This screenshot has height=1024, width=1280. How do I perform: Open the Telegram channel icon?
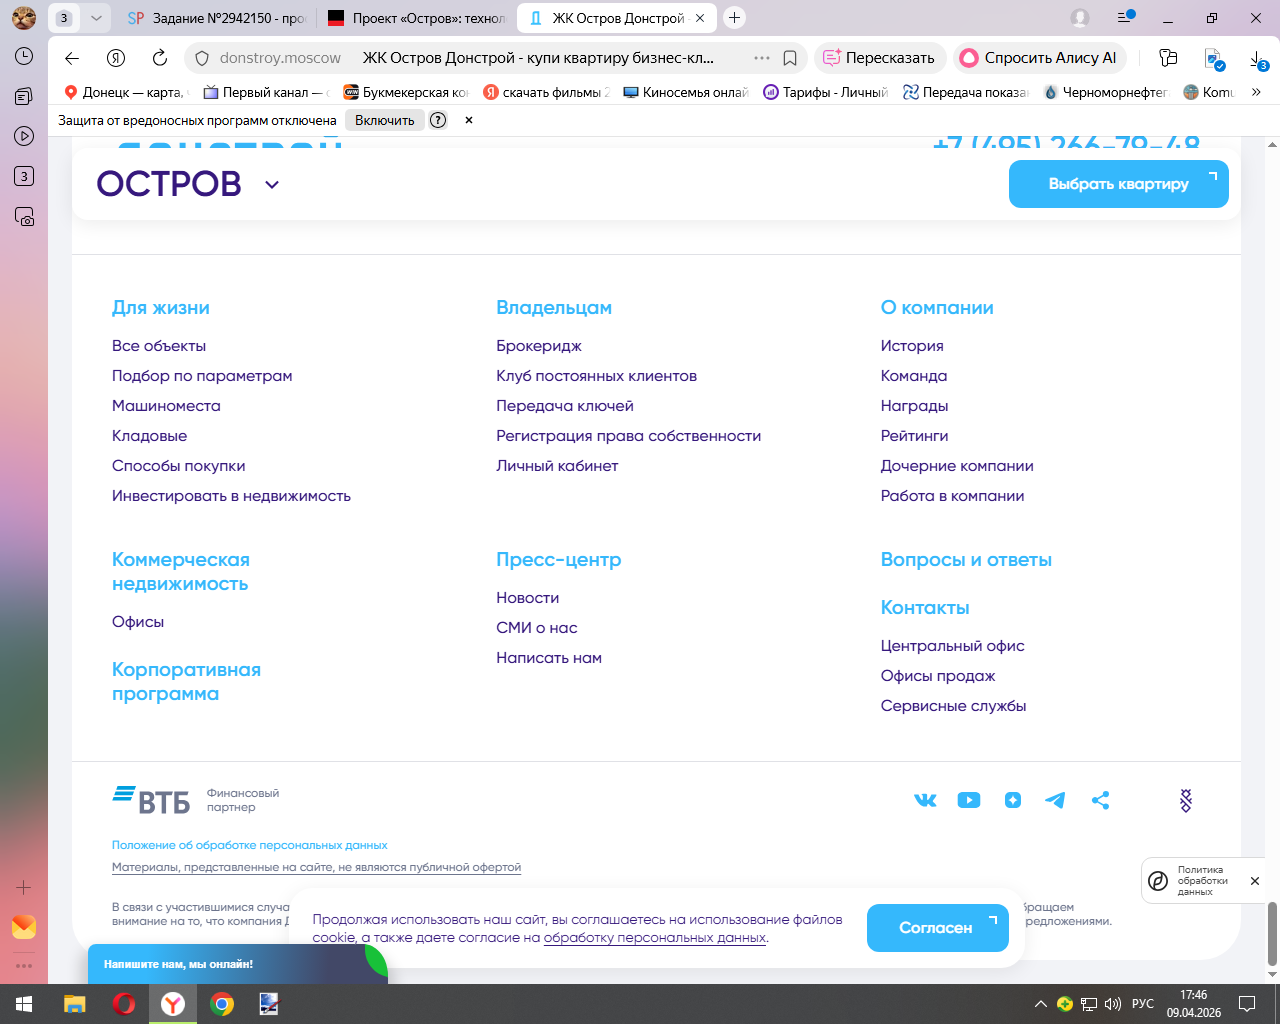click(x=1055, y=800)
